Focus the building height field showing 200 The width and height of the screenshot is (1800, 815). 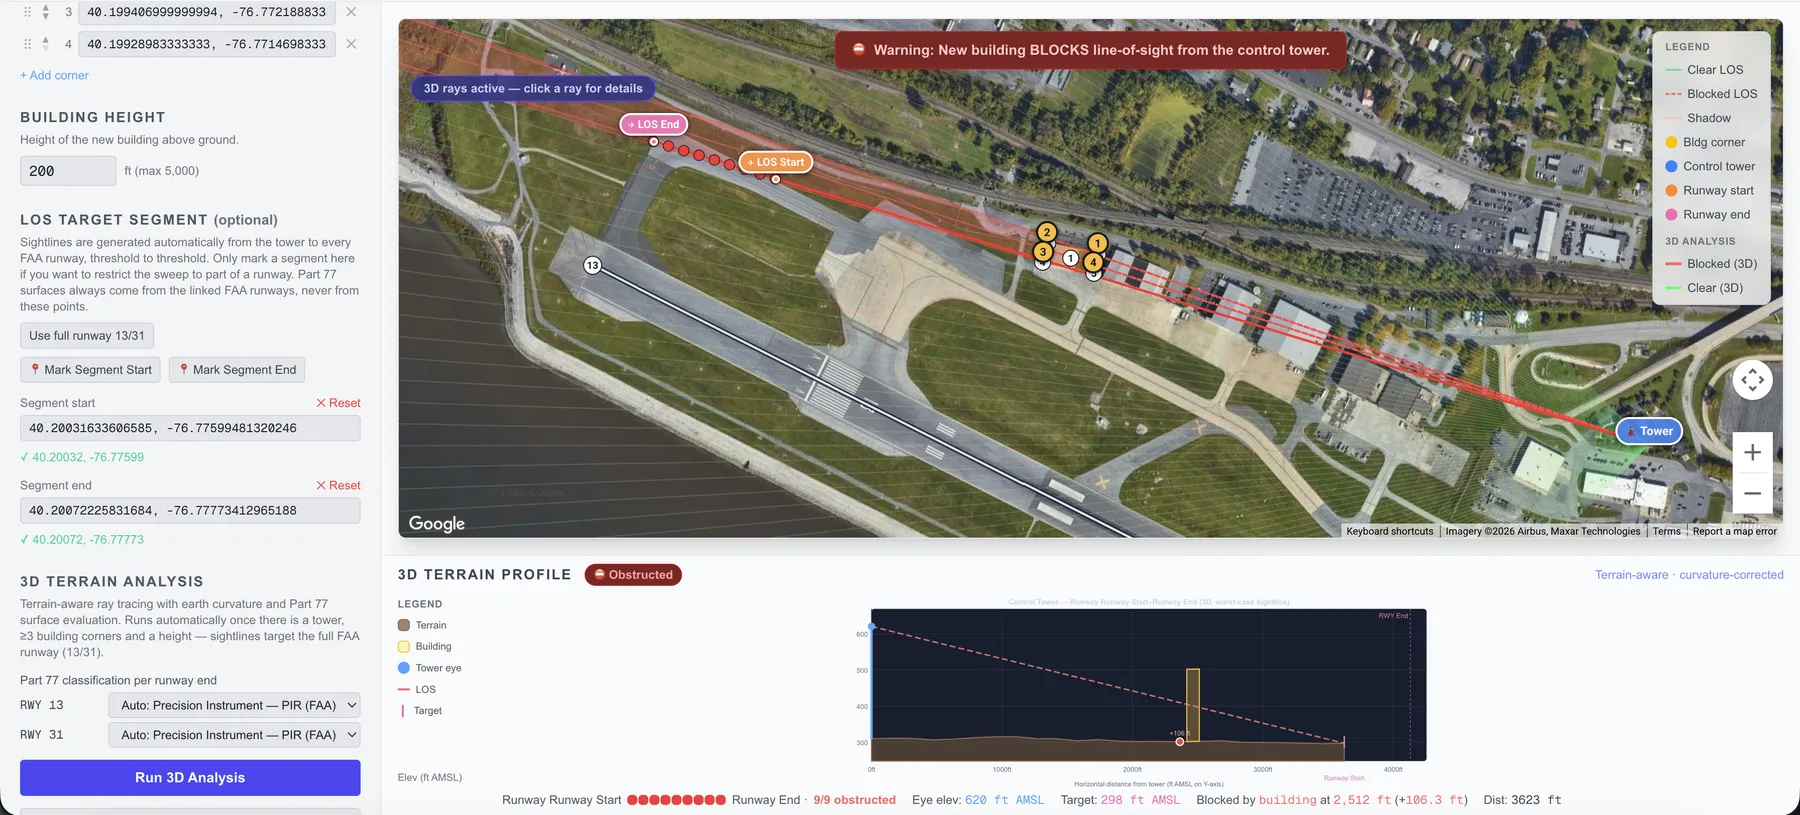pyautogui.click(x=68, y=171)
